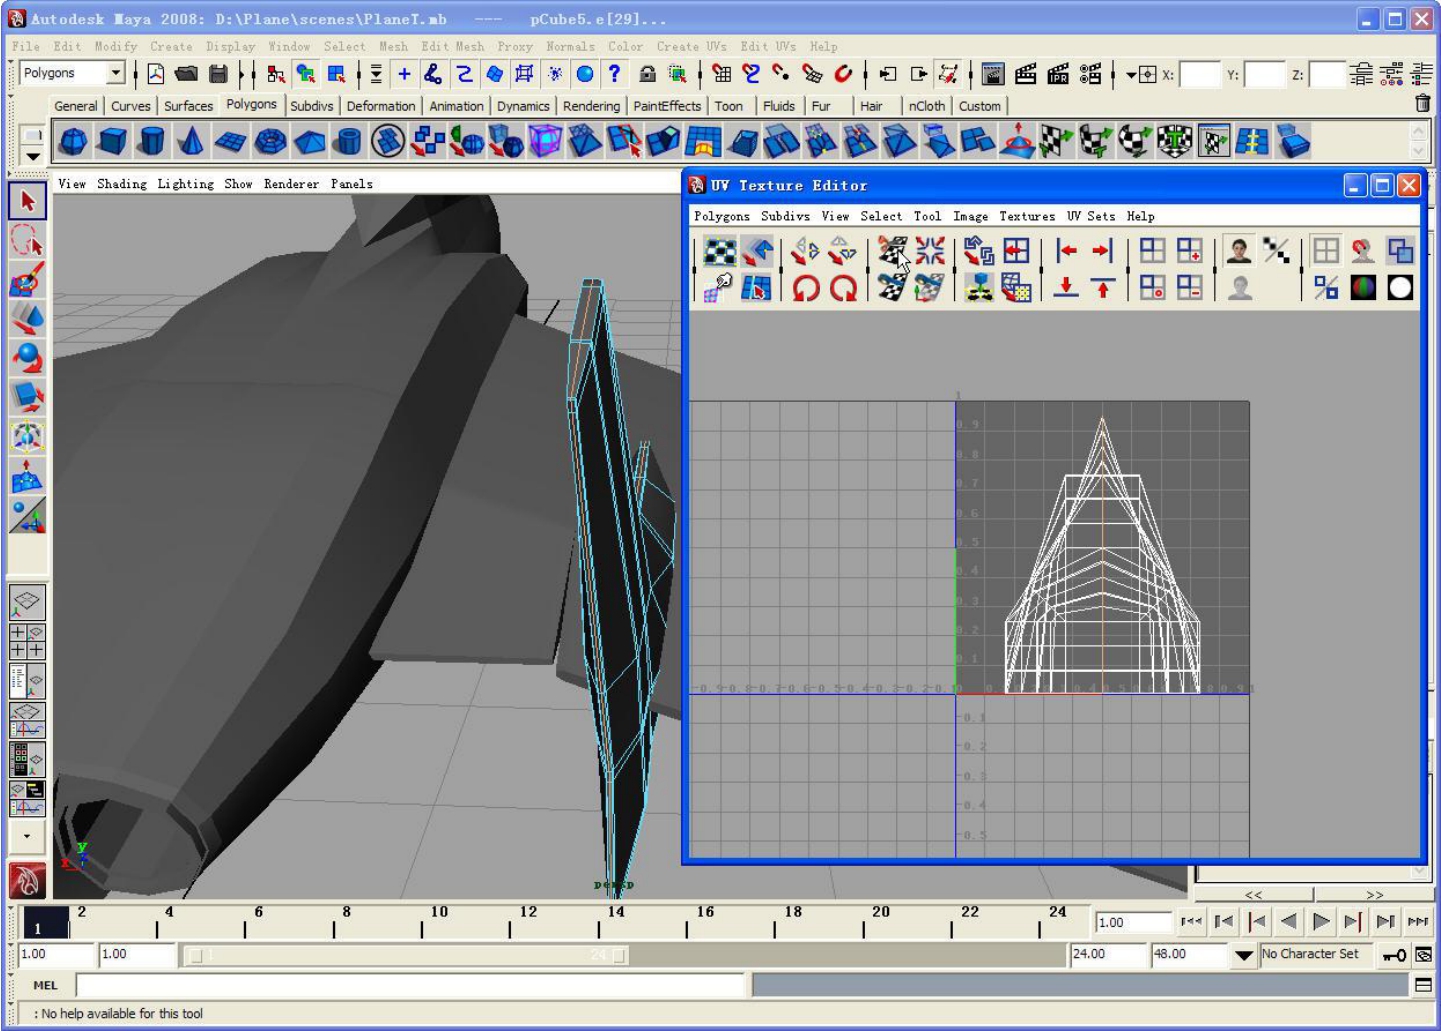The width and height of the screenshot is (1441, 1031).
Task: Click Align UVs to minimum V icon
Action: (x=1067, y=289)
